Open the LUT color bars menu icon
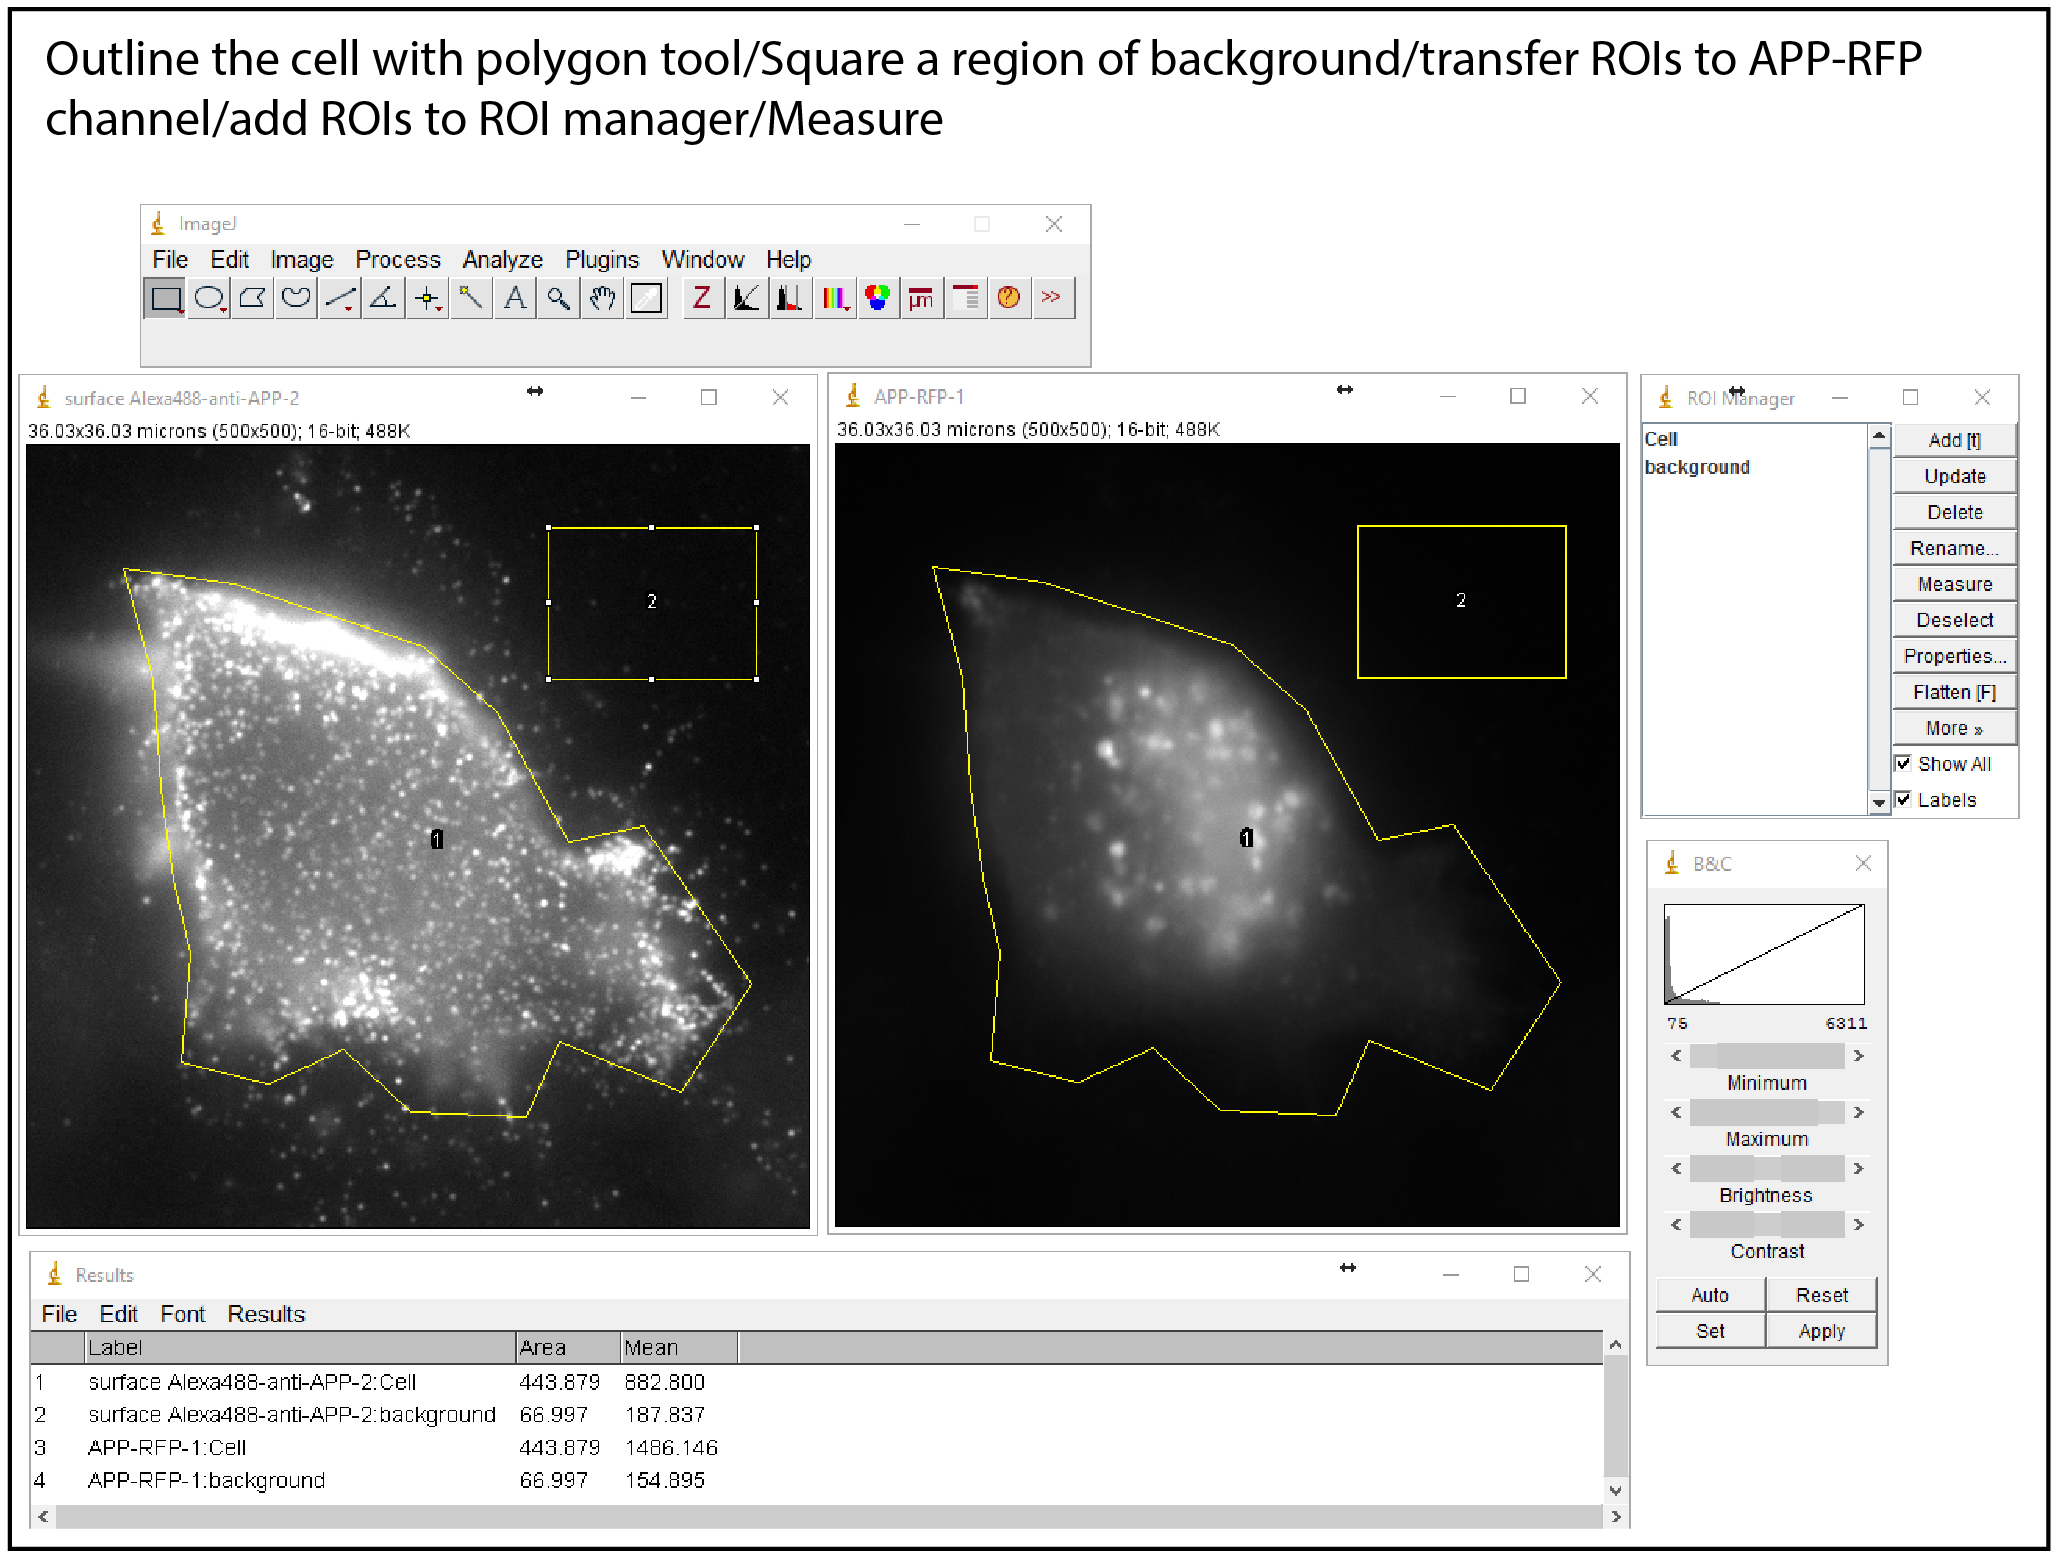 click(834, 298)
